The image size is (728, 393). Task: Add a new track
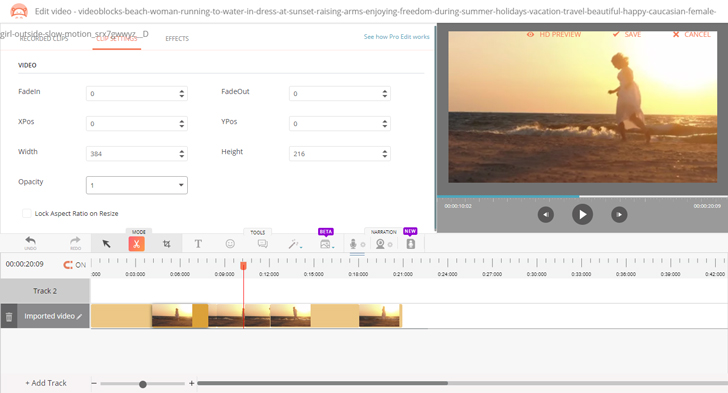(46, 383)
